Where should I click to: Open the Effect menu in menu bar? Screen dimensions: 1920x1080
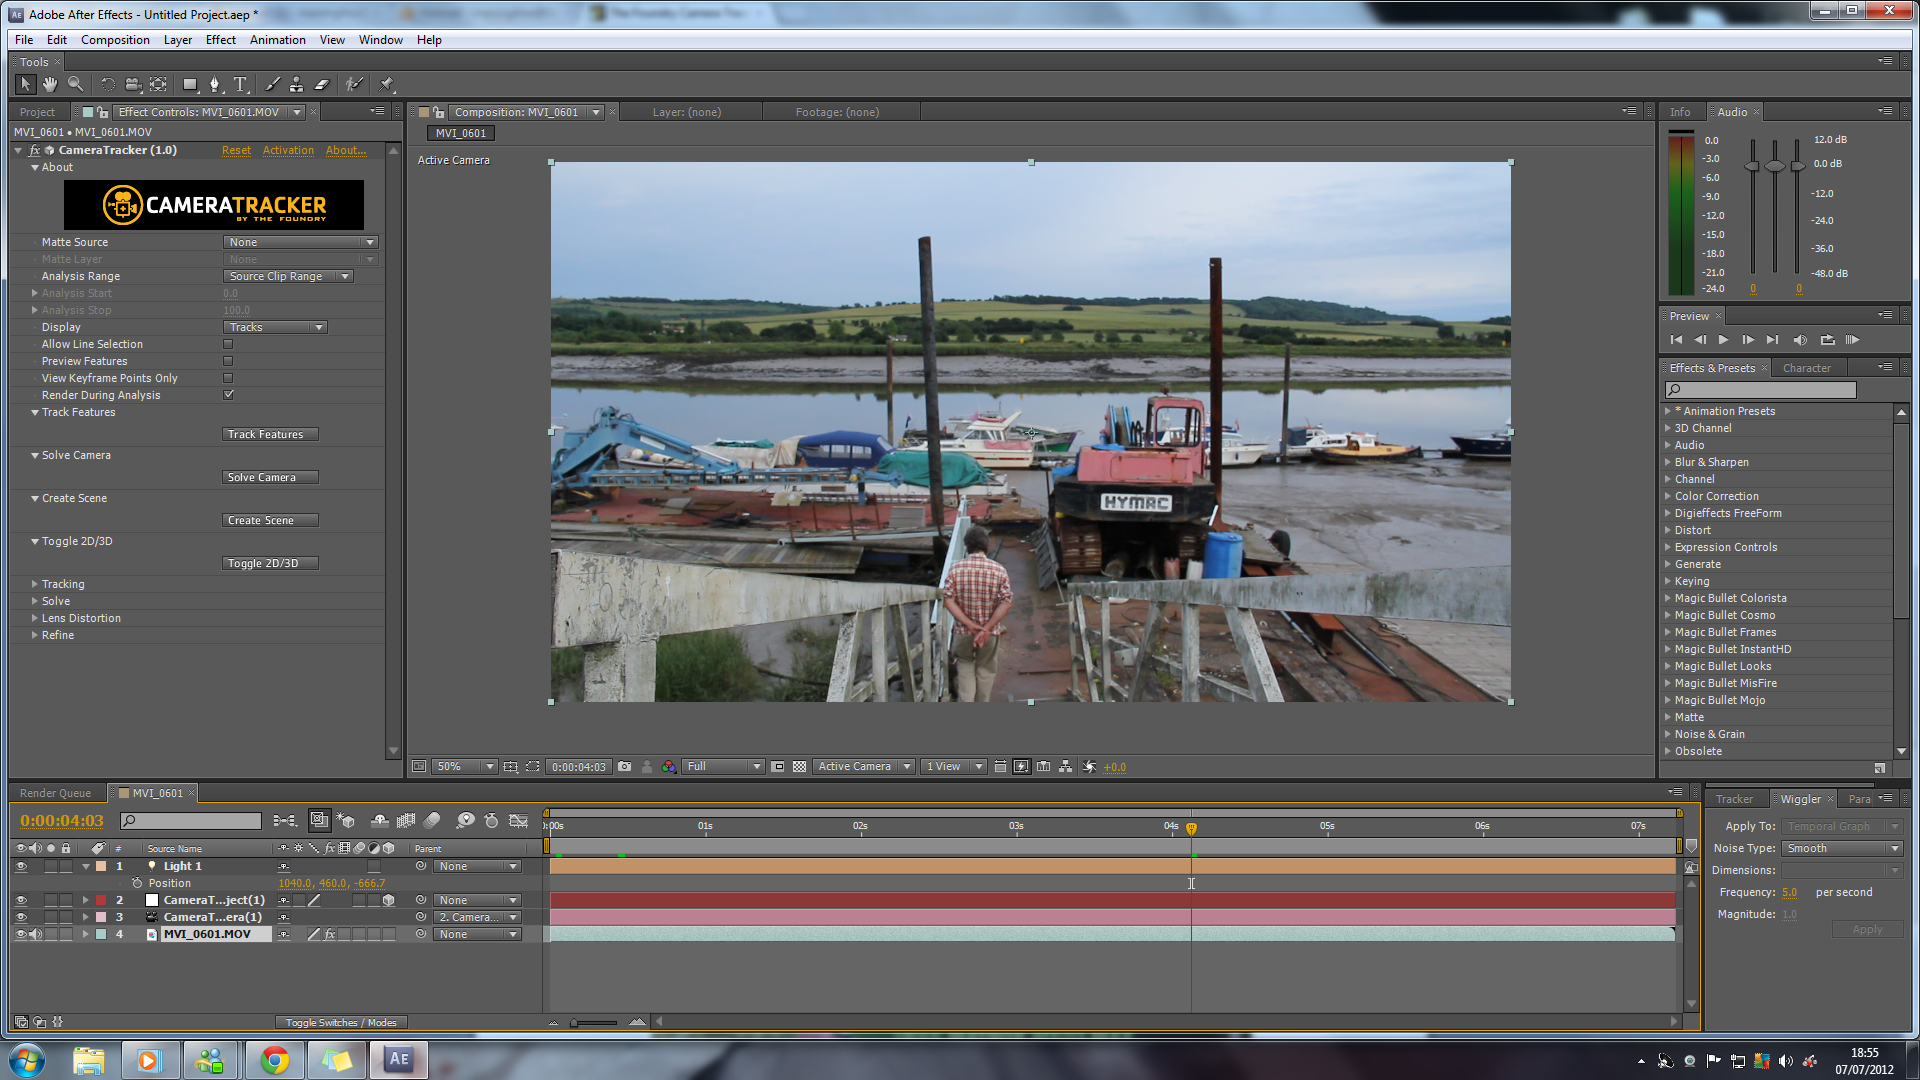(219, 40)
